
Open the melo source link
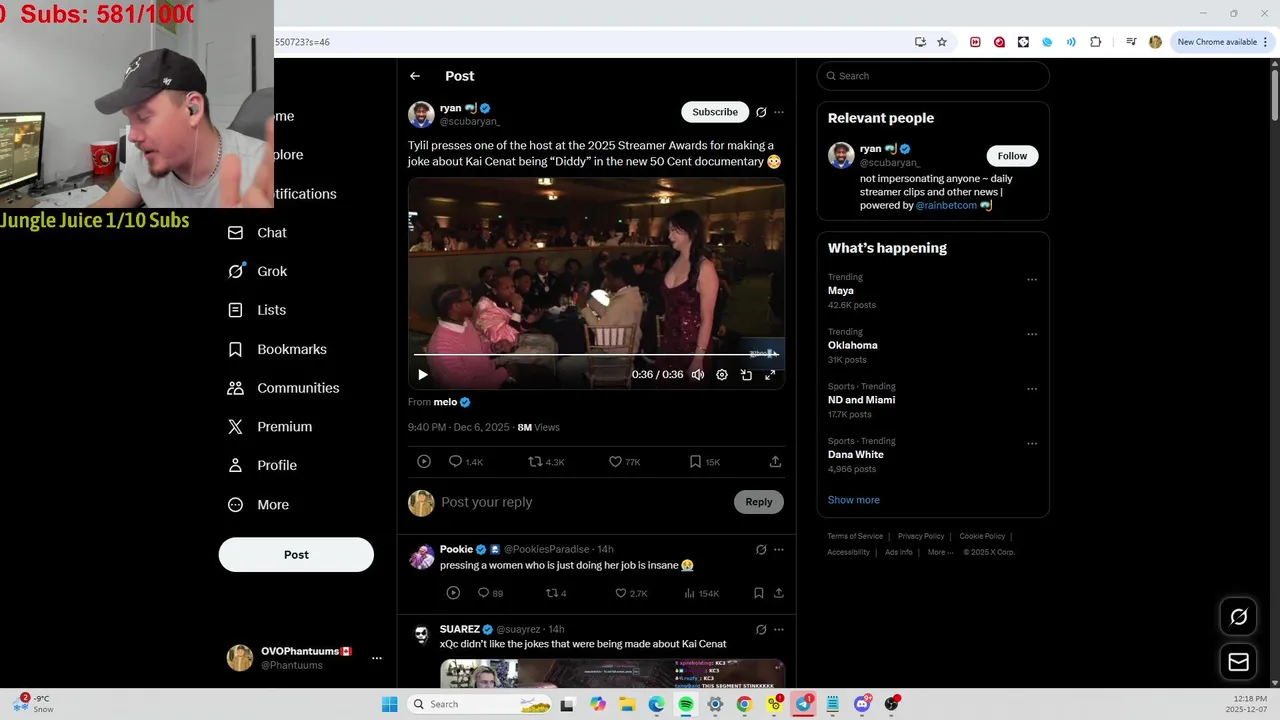pos(445,402)
